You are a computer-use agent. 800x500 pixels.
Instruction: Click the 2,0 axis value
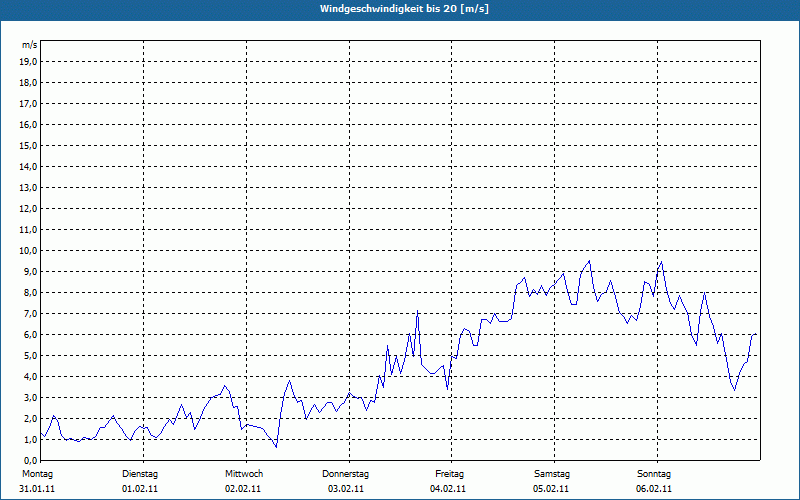click(x=30, y=418)
